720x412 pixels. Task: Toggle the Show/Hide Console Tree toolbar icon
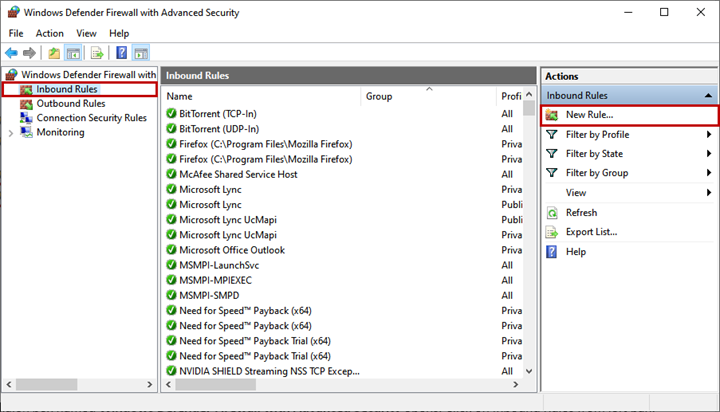point(73,53)
